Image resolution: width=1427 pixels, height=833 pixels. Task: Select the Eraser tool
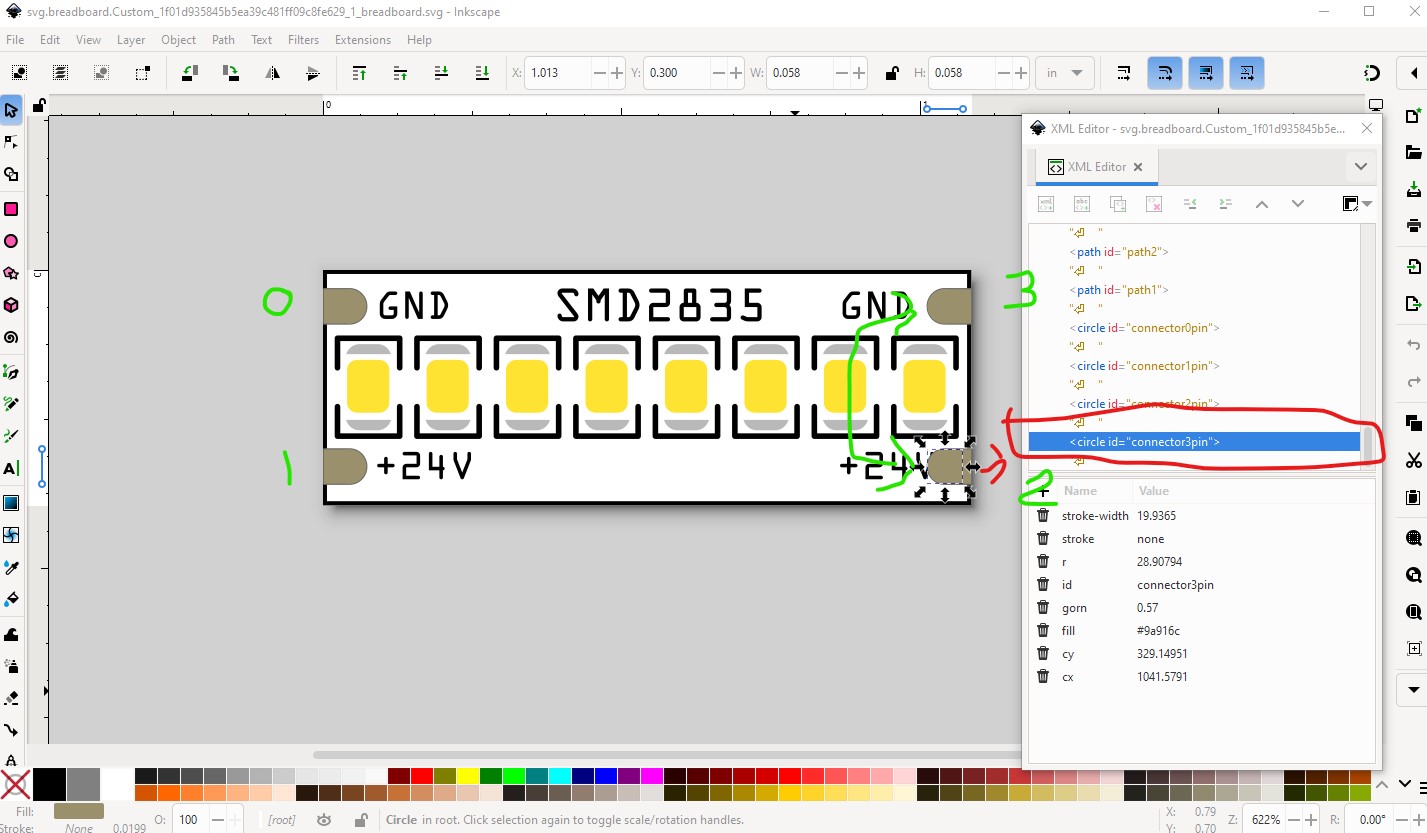(11, 697)
